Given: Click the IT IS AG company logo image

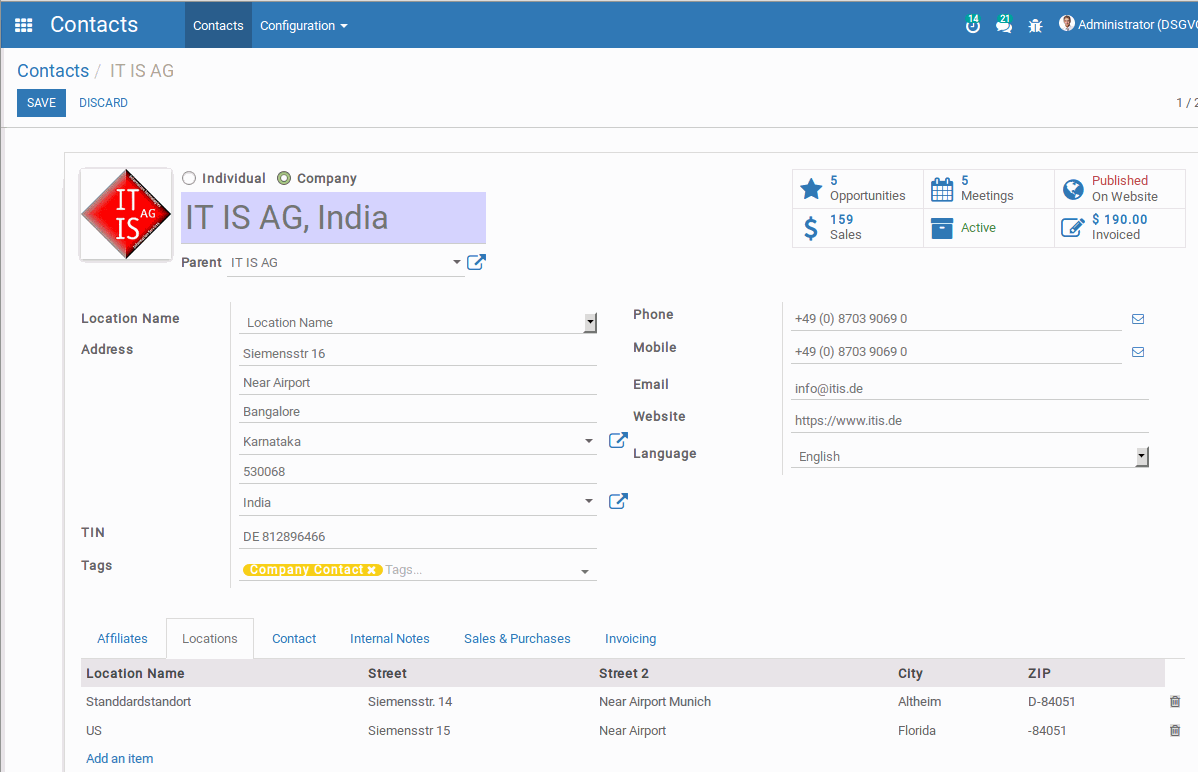Looking at the screenshot, I should click(x=126, y=215).
